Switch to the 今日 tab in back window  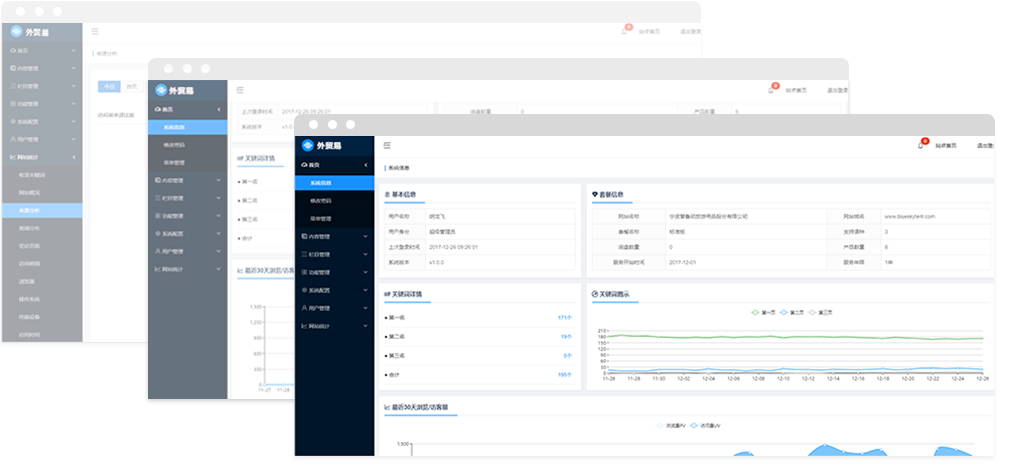point(108,87)
